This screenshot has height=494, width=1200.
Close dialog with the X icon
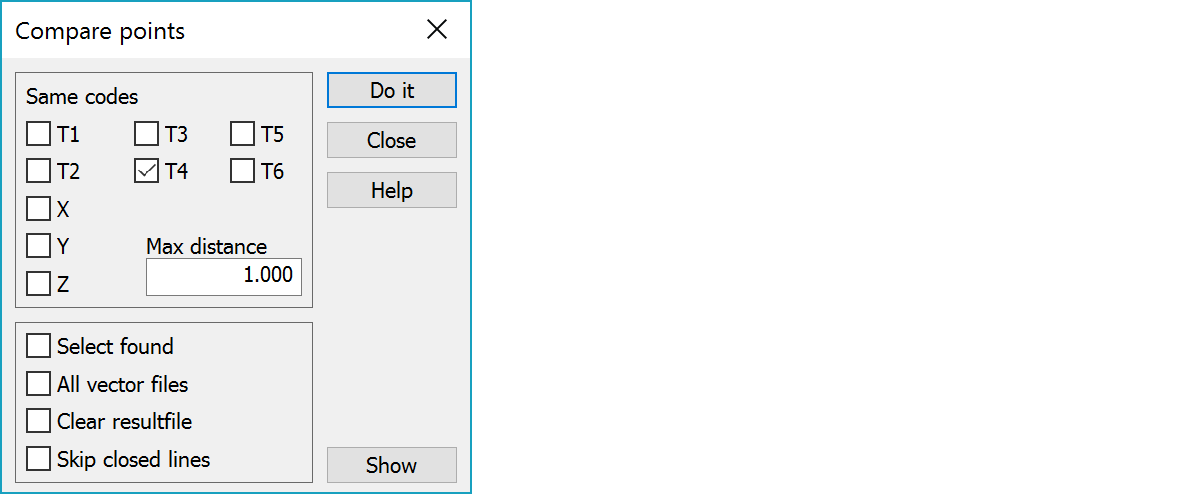click(437, 30)
